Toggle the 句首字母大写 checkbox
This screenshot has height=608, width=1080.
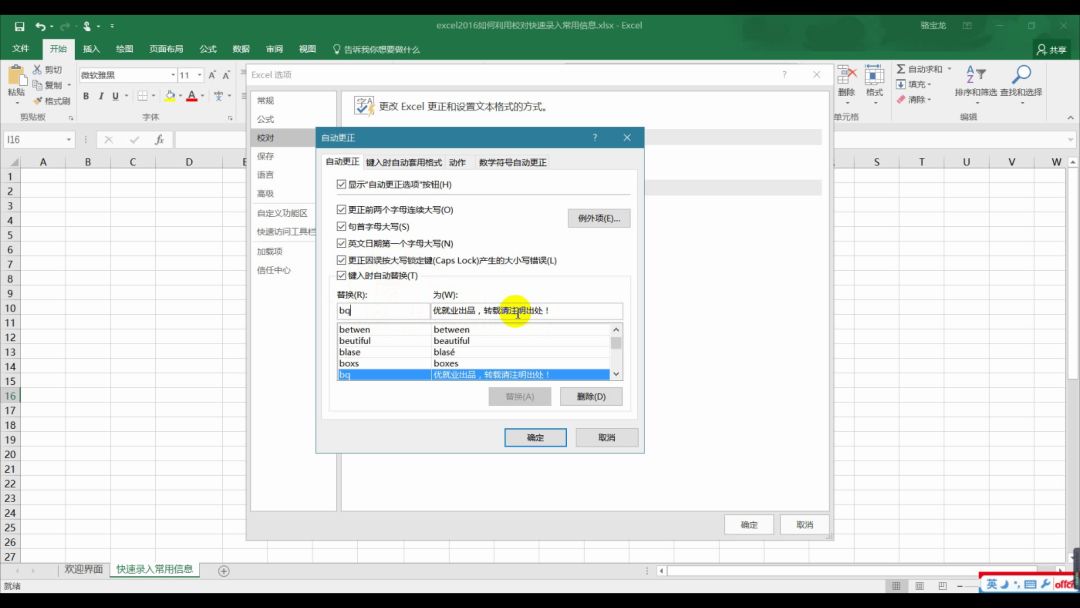[x=342, y=227]
